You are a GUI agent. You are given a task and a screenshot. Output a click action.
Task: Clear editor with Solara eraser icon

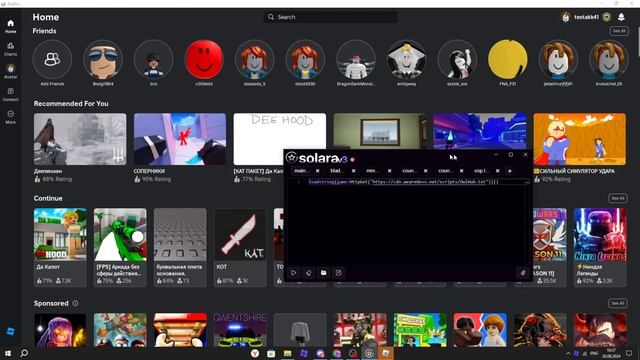309,273
